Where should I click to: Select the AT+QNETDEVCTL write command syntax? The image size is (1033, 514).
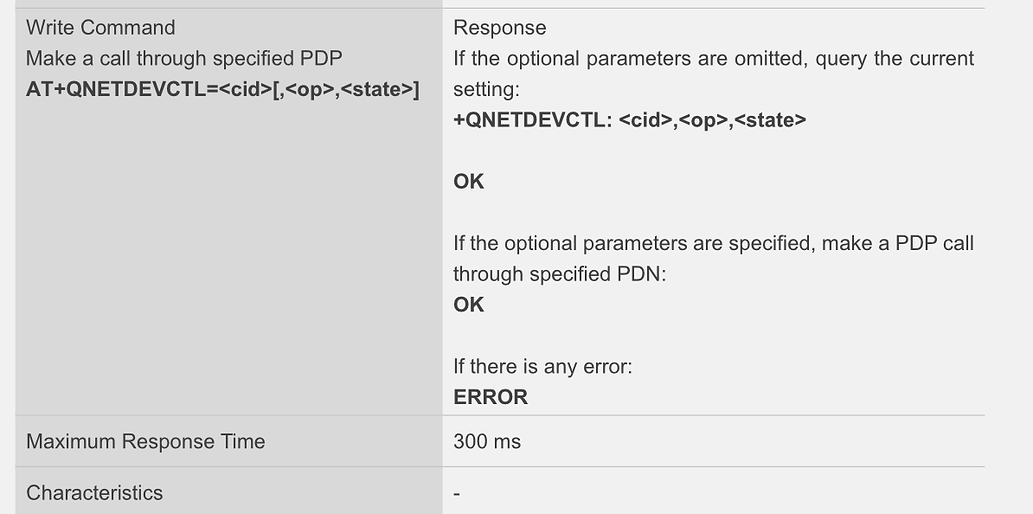point(222,90)
